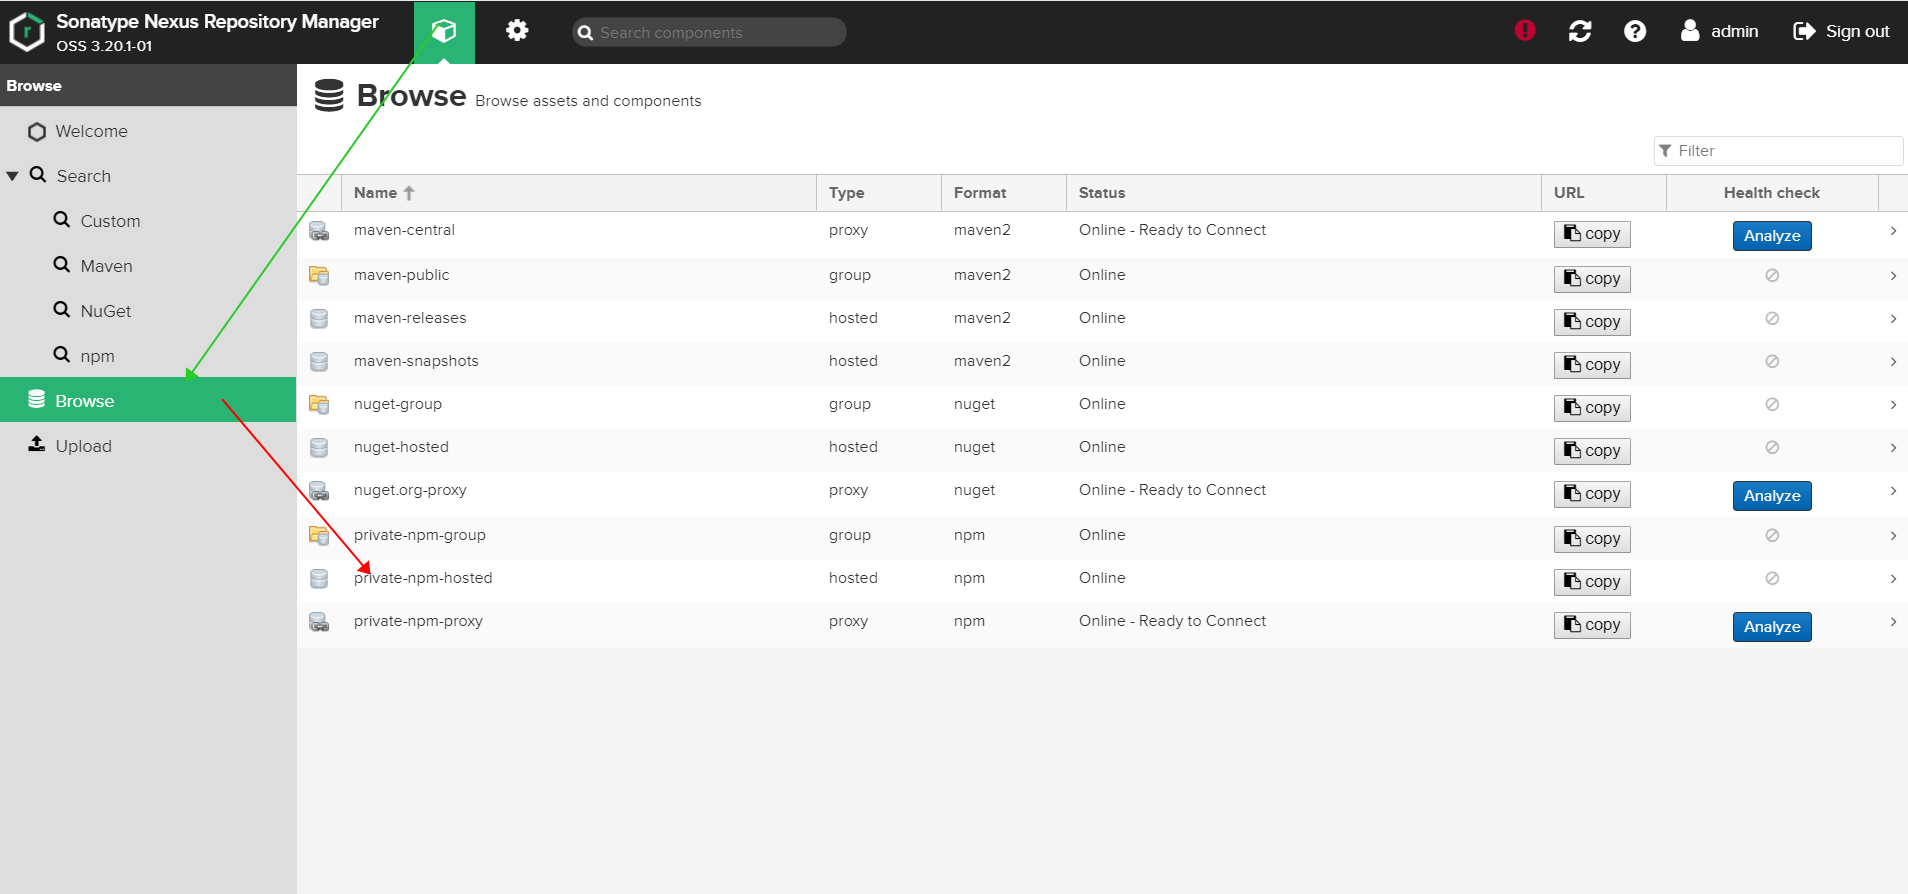The height and width of the screenshot is (894, 1908).
Task: Click Sign out link
Action: (x=1842, y=31)
